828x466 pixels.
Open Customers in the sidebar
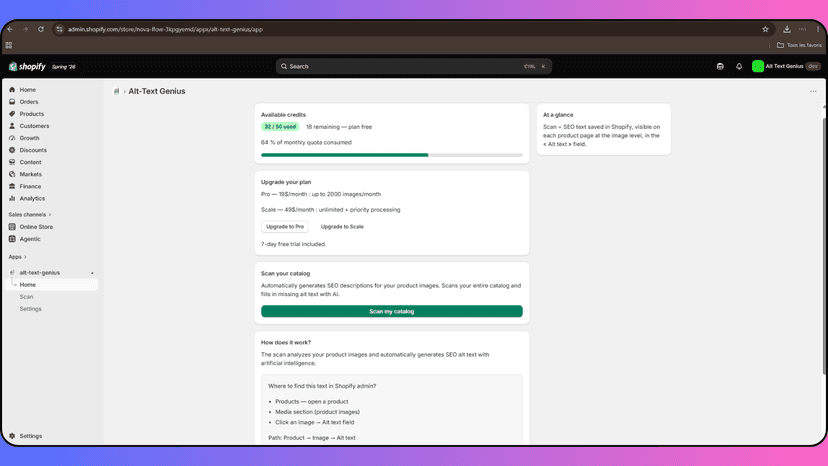point(34,126)
